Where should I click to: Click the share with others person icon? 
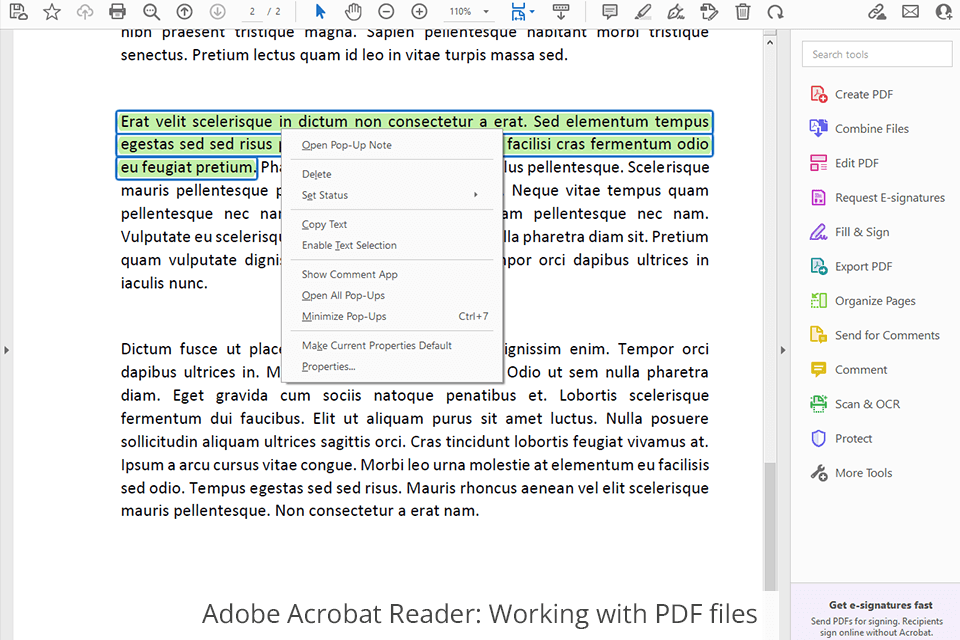point(944,12)
